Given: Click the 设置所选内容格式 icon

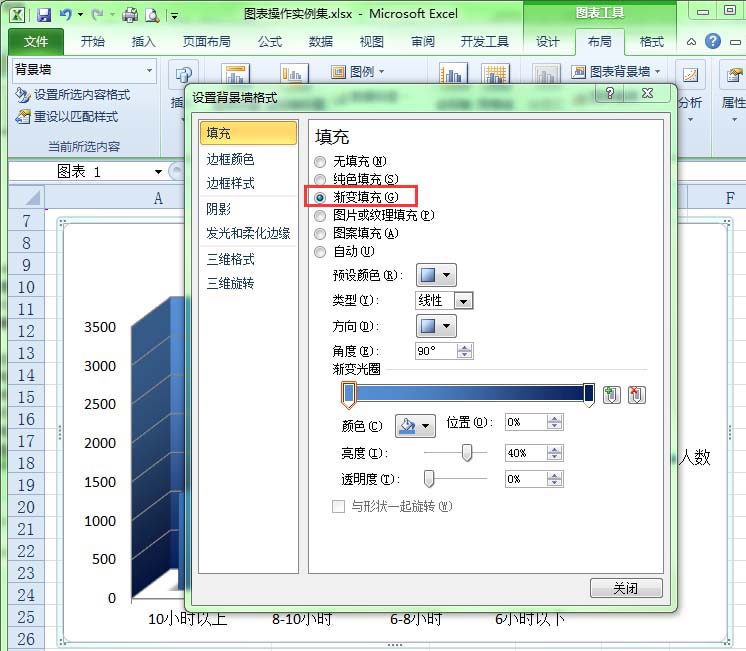Looking at the screenshot, I should click(22, 95).
